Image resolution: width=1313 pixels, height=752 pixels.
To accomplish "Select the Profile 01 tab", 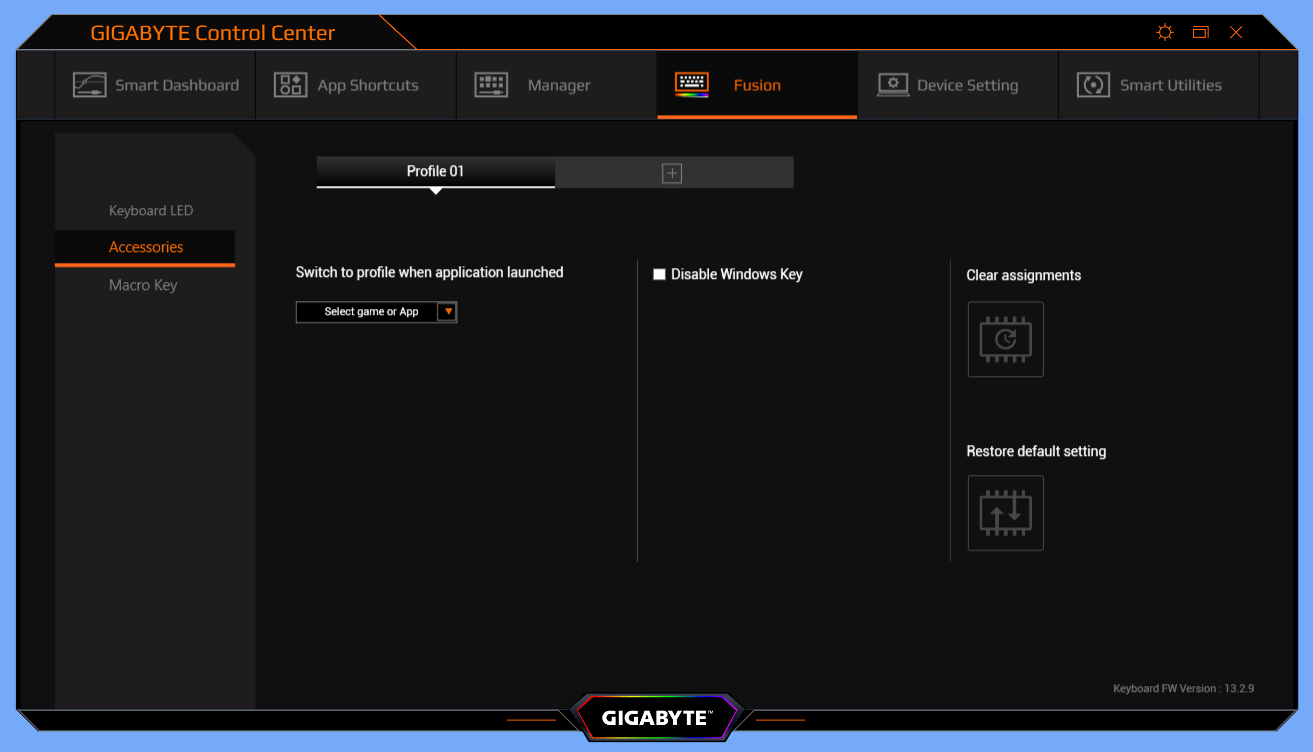I will click(x=435, y=171).
